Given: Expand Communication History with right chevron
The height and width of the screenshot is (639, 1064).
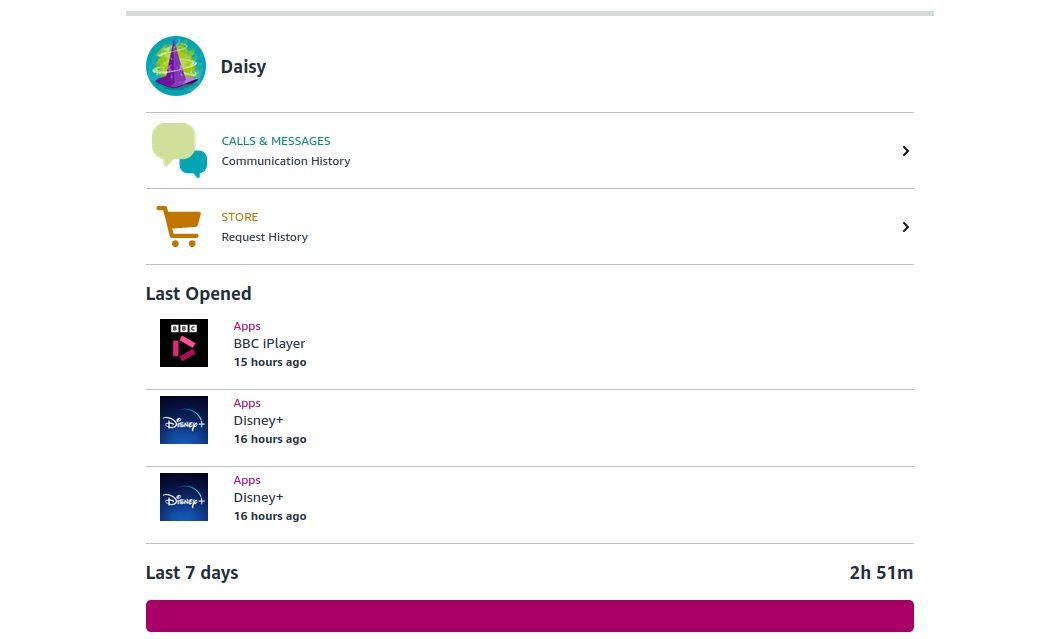Looking at the screenshot, I should [905, 151].
